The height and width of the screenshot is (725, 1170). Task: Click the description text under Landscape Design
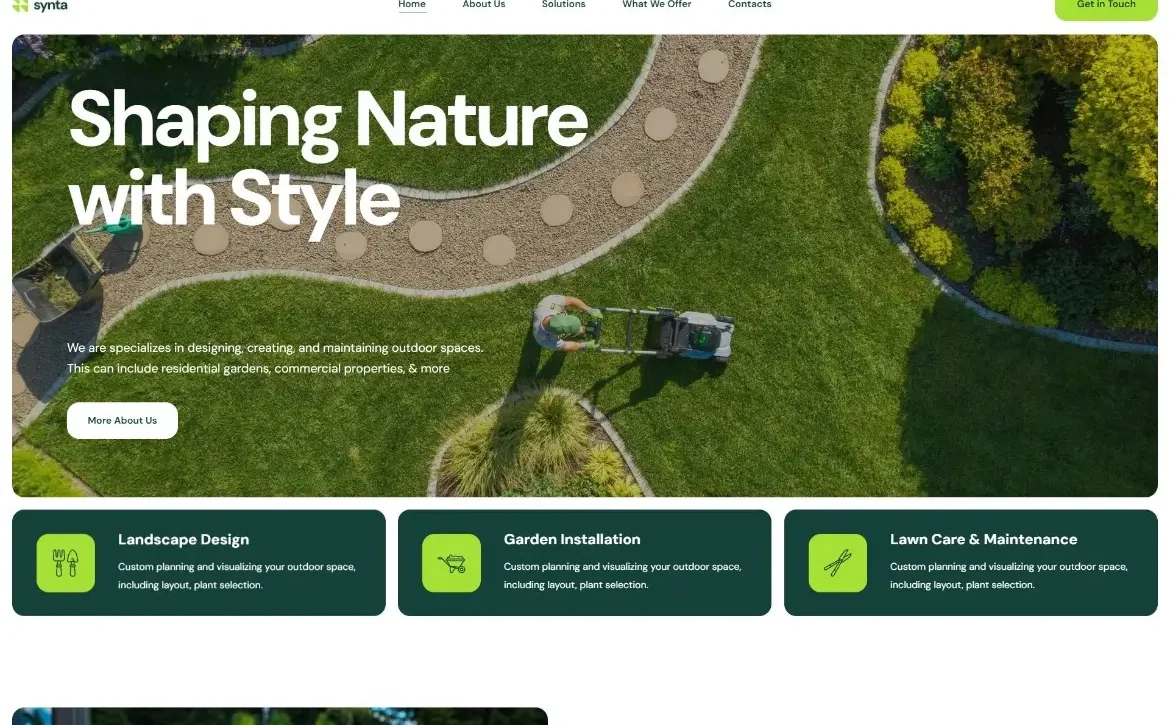click(x=237, y=576)
